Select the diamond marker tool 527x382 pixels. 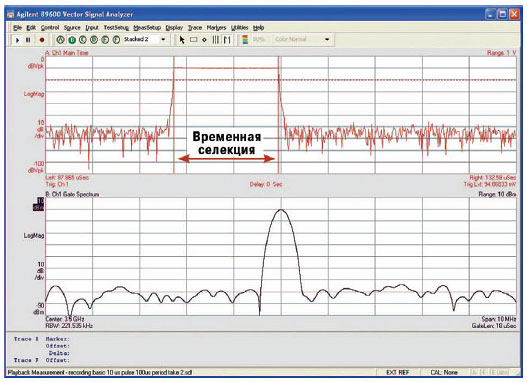(x=204, y=40)
